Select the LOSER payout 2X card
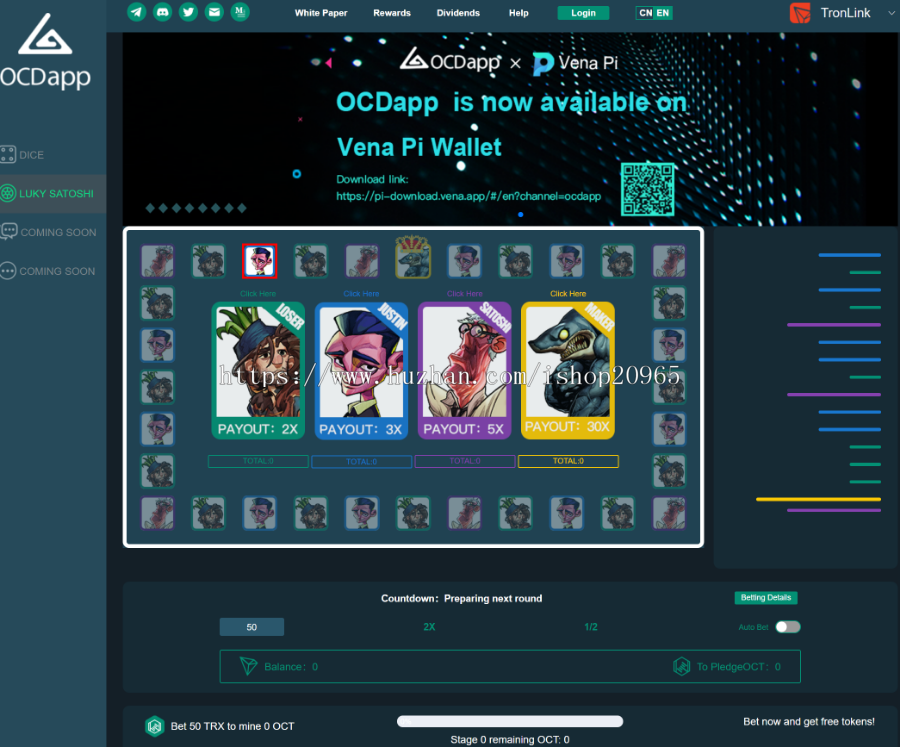This screenshot has width=900, height=747. 258,370
